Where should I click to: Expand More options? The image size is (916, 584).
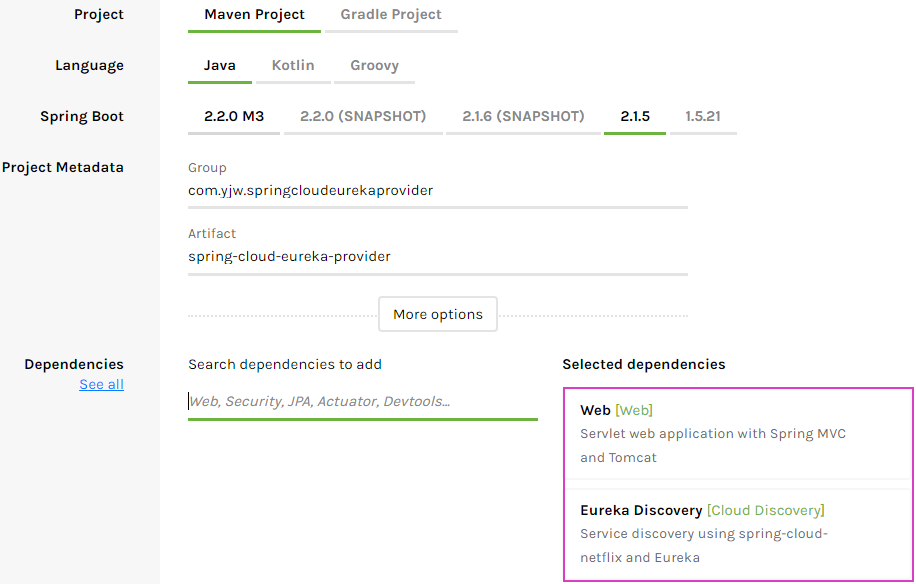click(x=438, y=314)
